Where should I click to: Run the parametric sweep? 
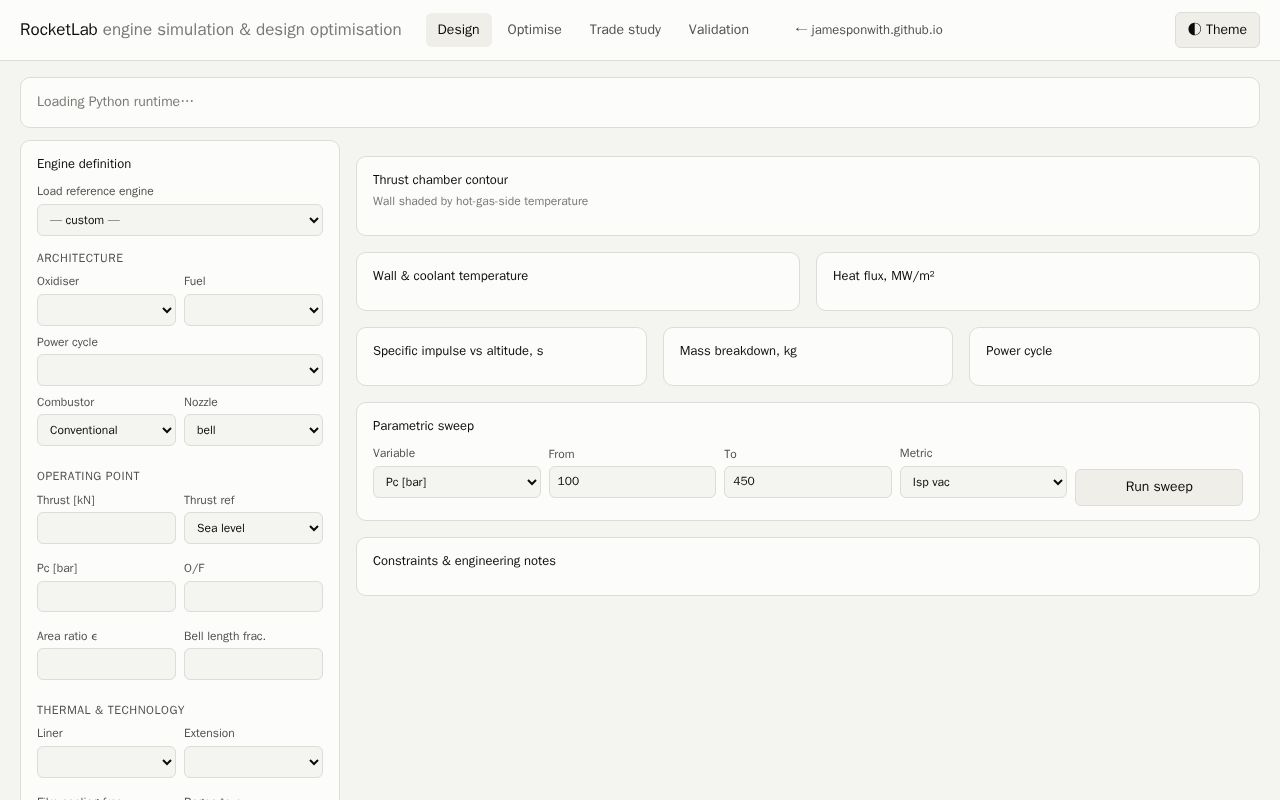[x=1158, y=487]
